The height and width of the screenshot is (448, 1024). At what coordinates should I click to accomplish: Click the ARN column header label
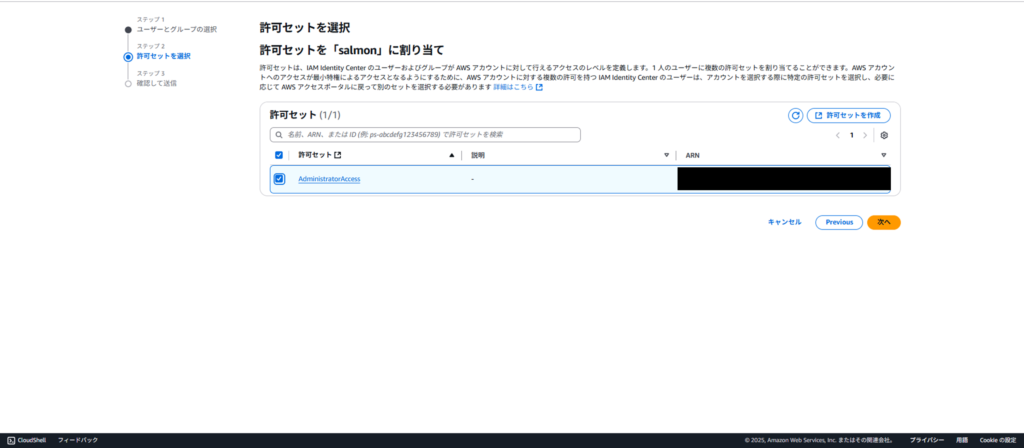coord(692,155)
